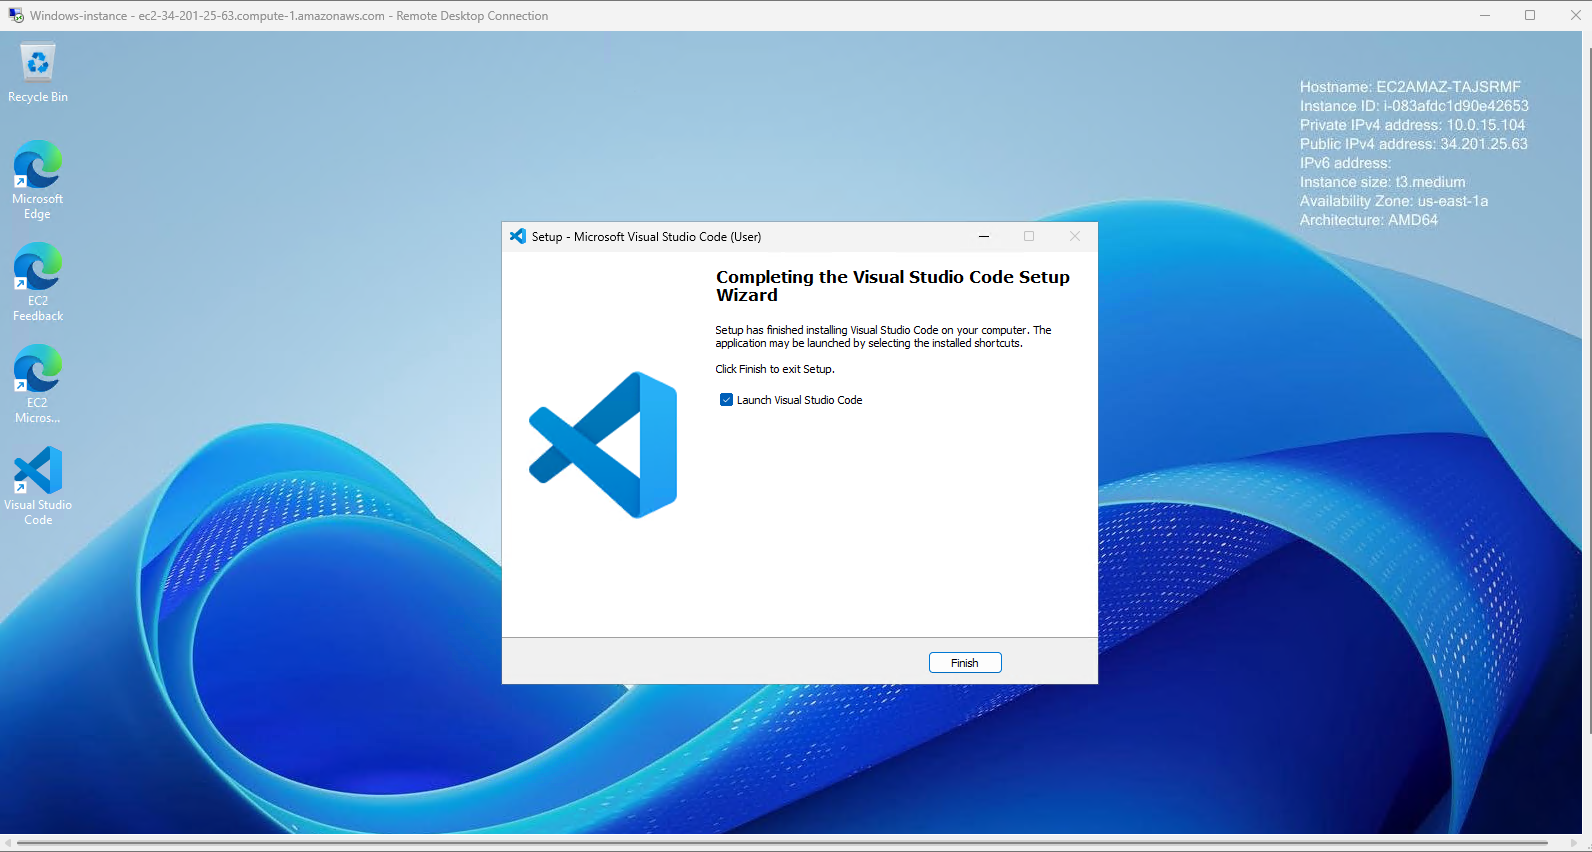Click the 'Instance ID: i-083afdc1d90e42653' text

[x=1414, y=106]
